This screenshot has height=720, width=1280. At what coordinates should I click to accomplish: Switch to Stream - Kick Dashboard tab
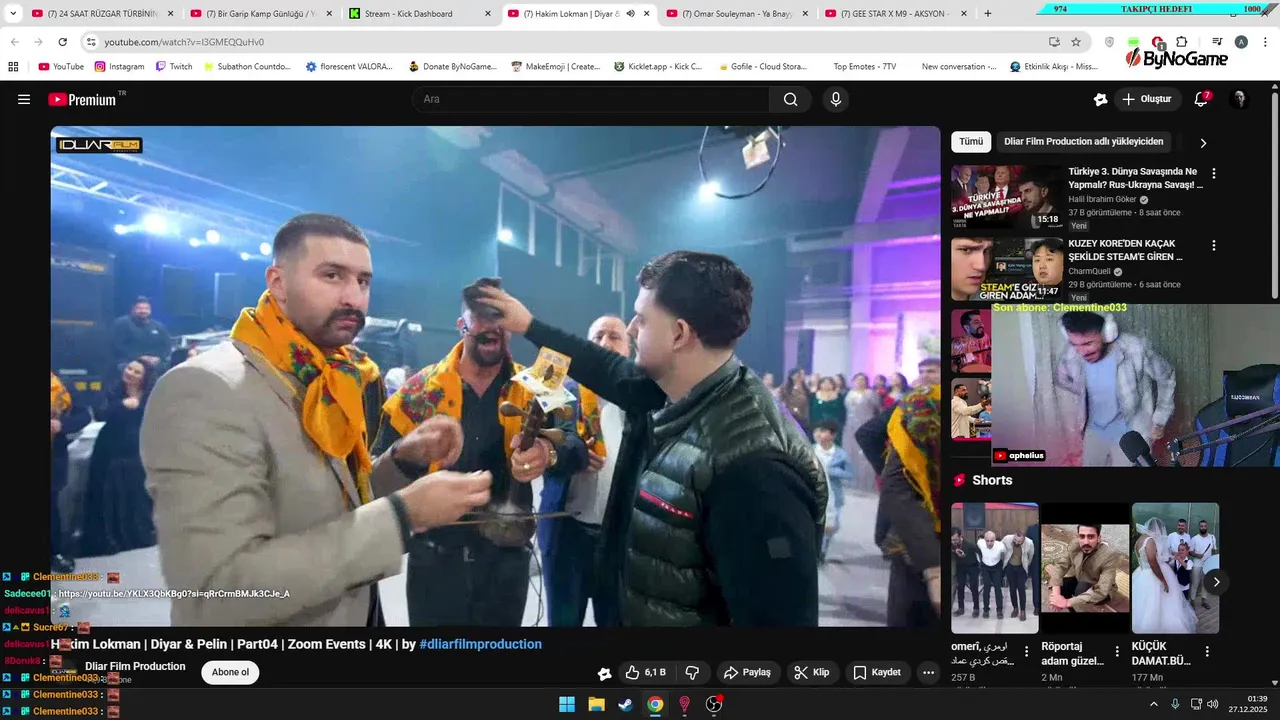click(x=419, y=14)
